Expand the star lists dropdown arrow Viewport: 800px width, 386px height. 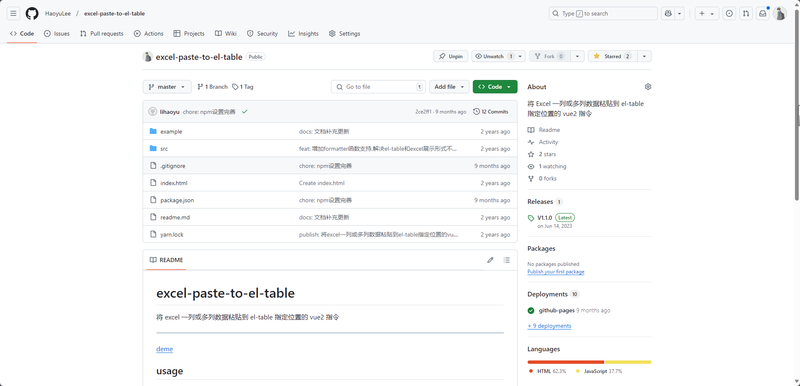click(x=644, y=56)
